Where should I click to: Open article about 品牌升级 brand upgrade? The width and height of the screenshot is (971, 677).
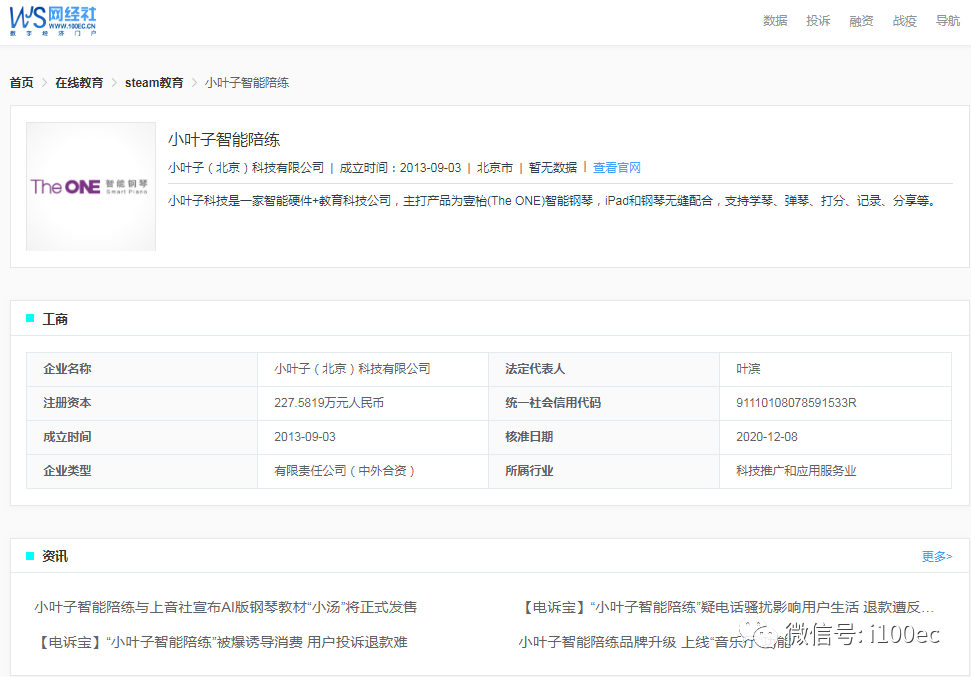[x=640, y=642]
